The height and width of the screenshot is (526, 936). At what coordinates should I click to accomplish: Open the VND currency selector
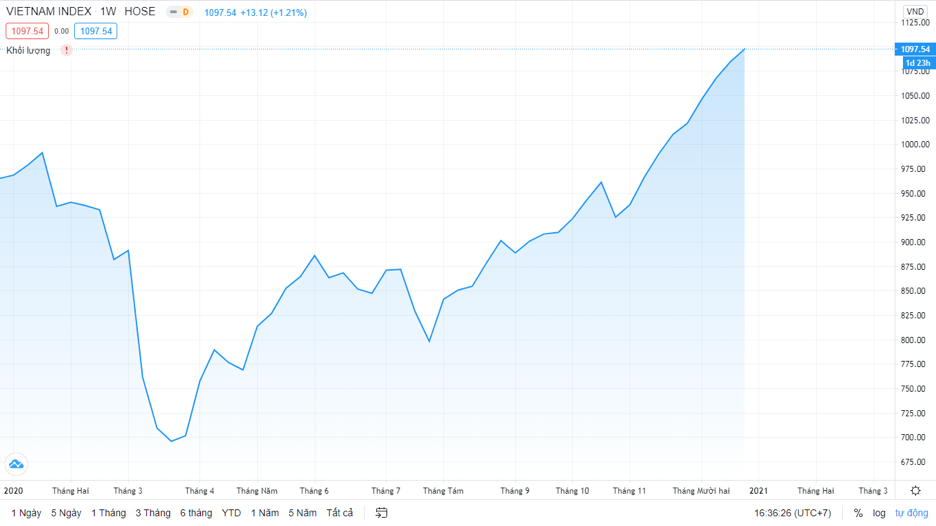914,11
